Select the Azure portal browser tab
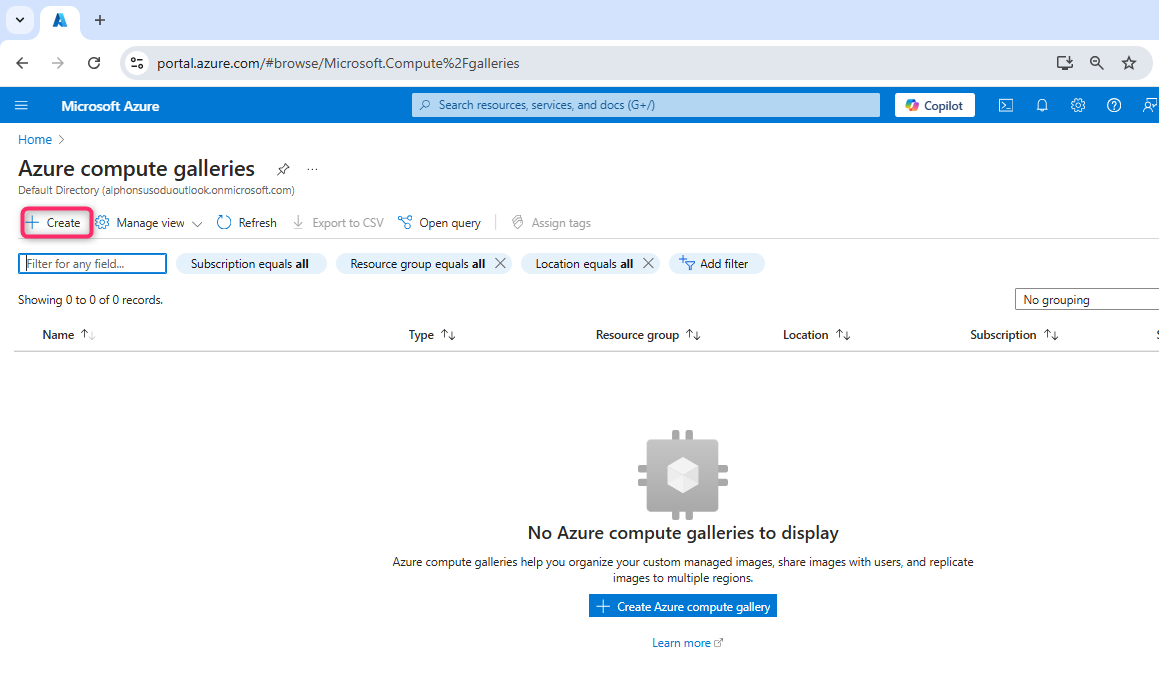Image resolution: width=1159 pixels, height=700 pixels. point(60,21)
